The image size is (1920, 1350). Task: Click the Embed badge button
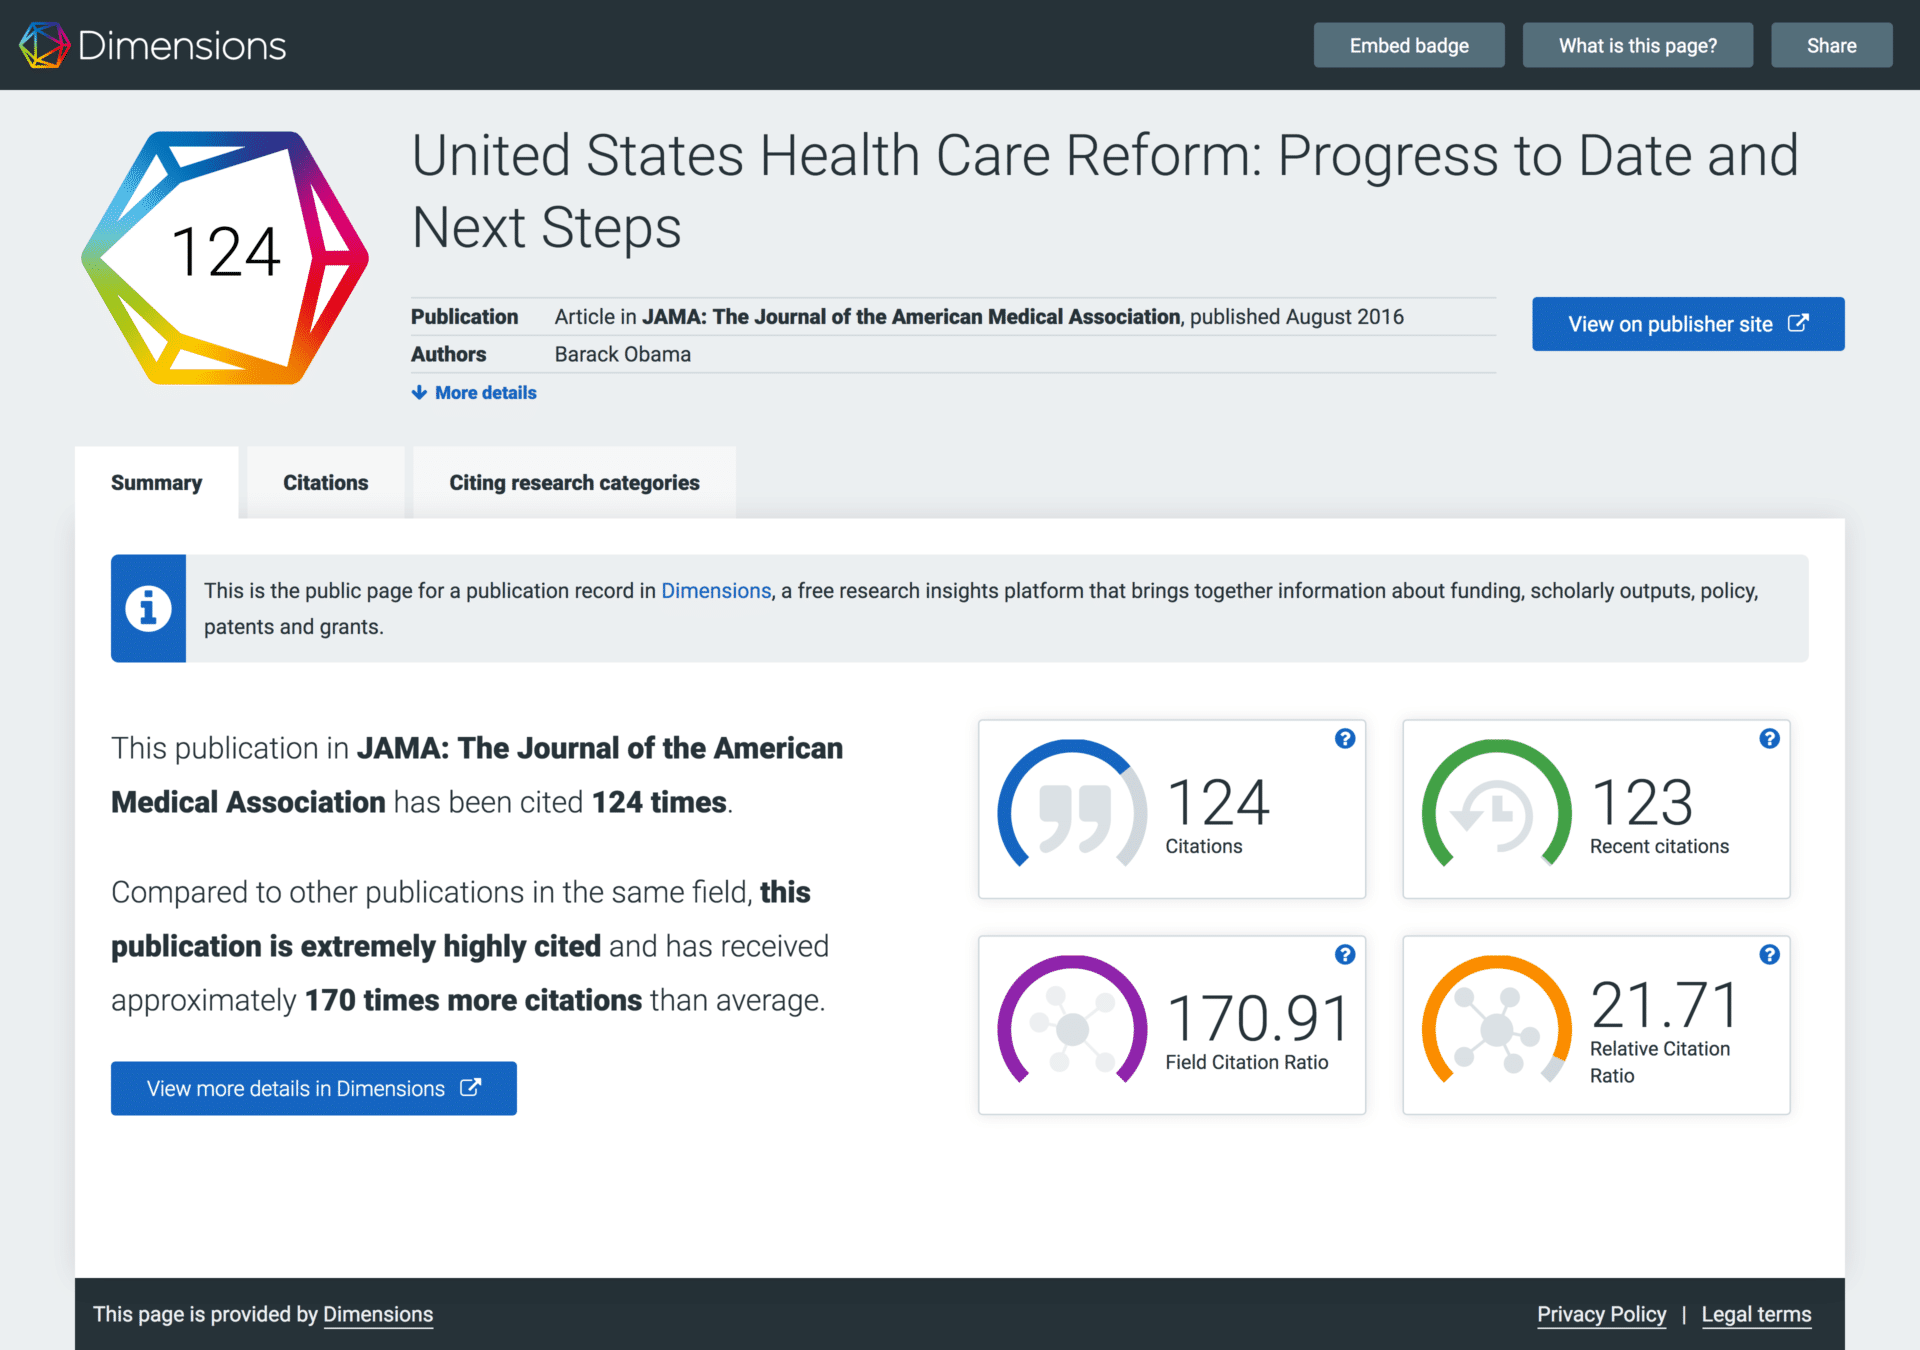(x=1408, y=46)
